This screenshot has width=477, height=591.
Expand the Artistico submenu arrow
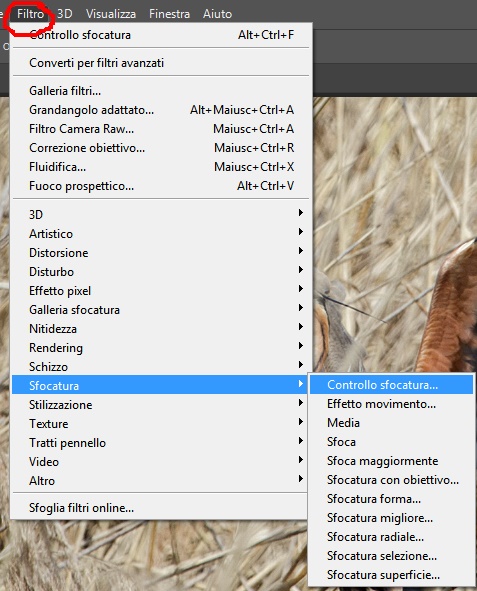point(301,231)
